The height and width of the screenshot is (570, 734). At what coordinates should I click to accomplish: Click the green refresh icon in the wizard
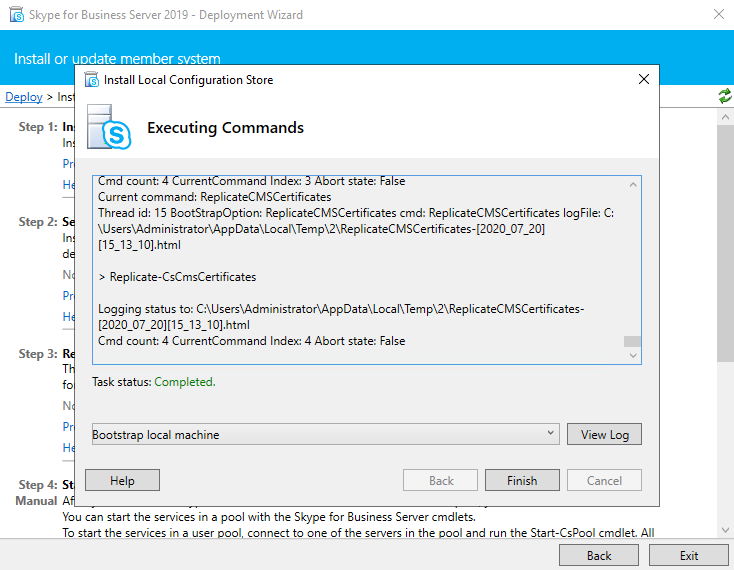coord(724,96)
